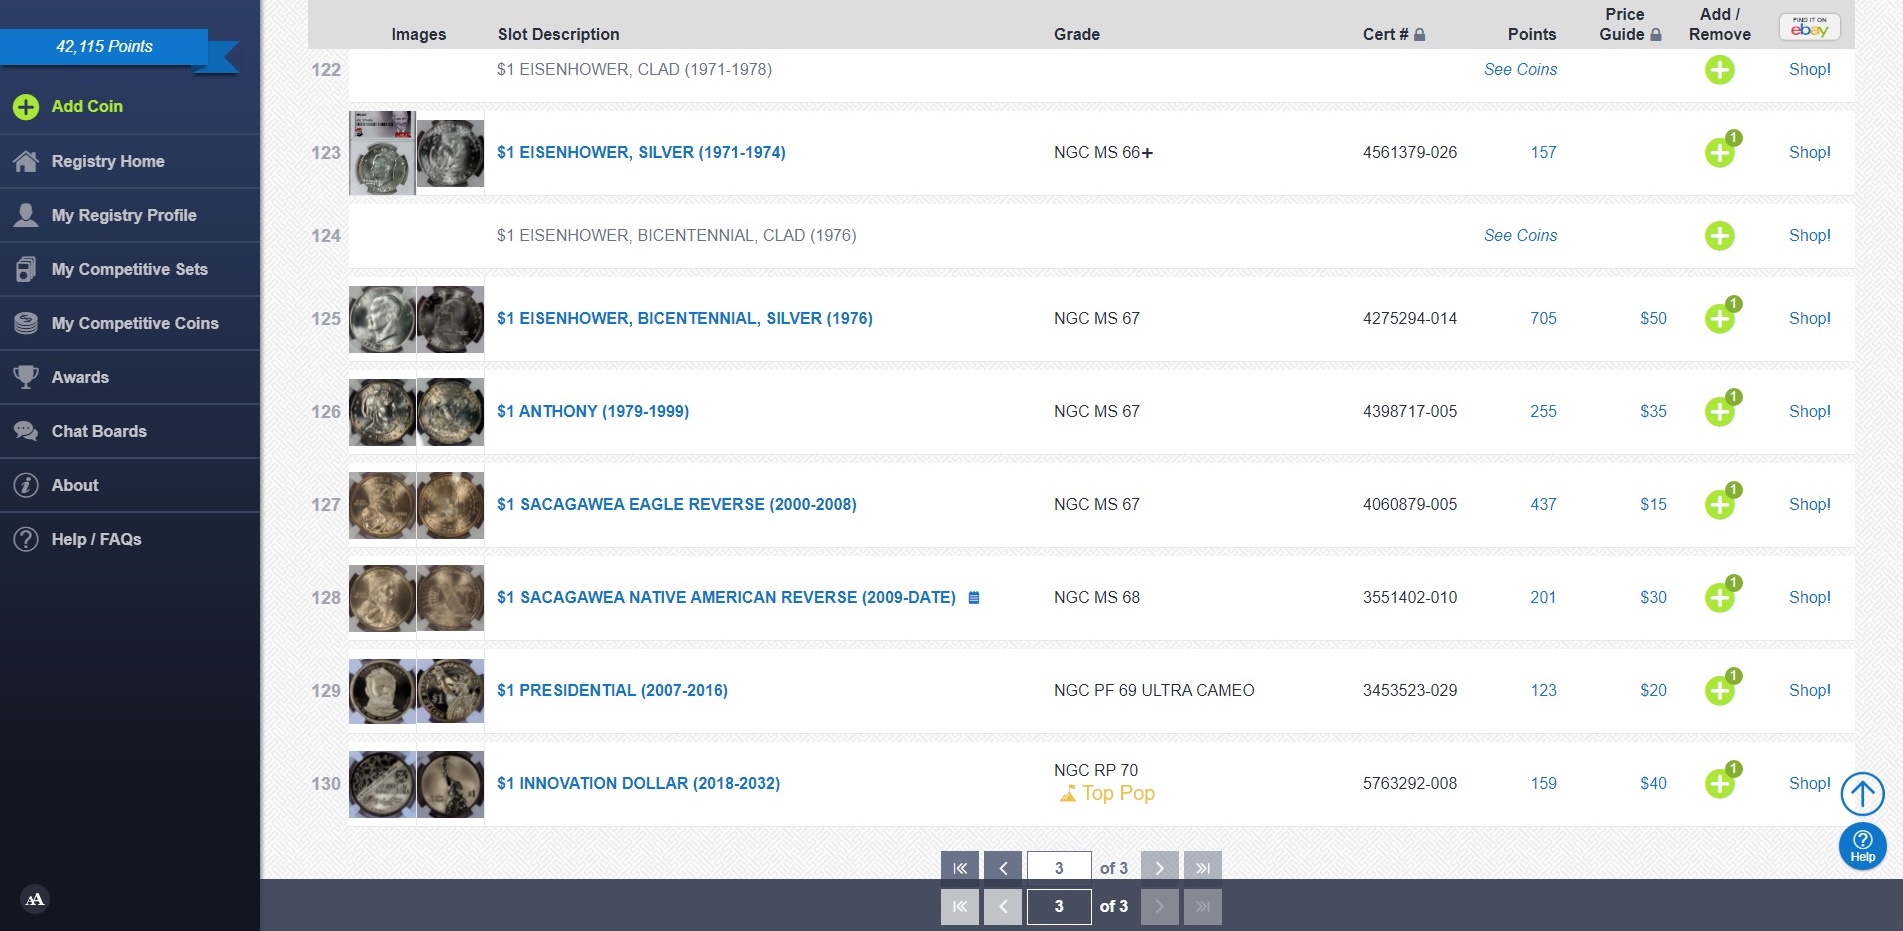Click last page arrow in upper pager
The image size is (1903, 931).
(x=1203, y=866)
